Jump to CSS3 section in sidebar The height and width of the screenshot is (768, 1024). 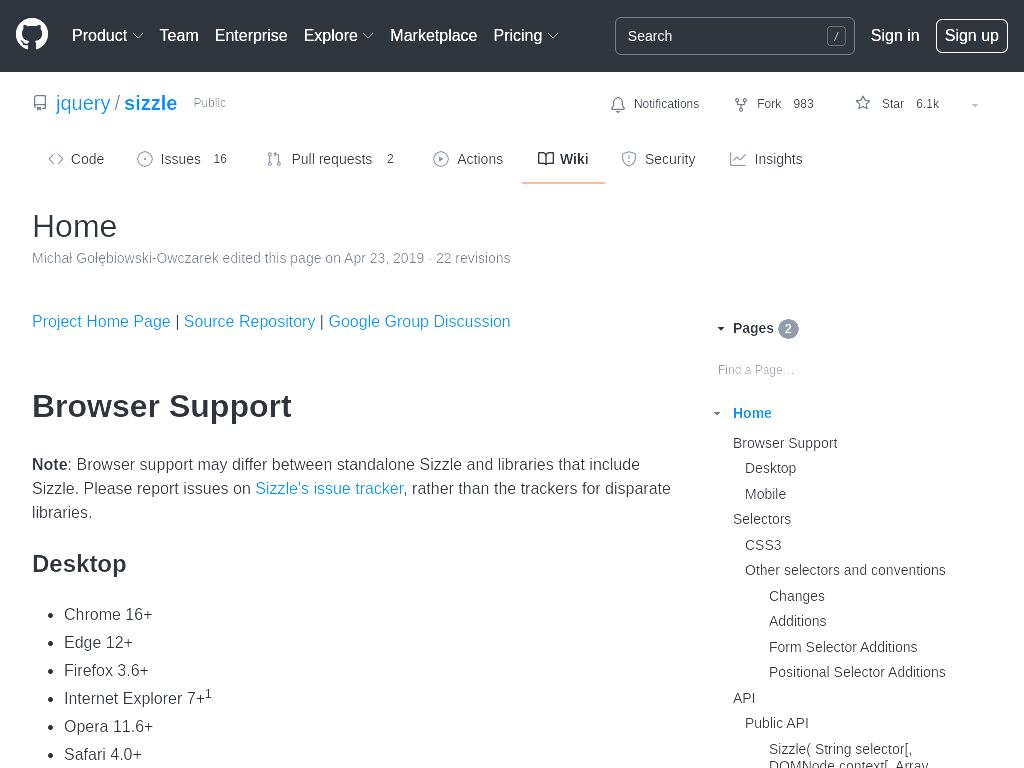click(x=763, y=545)
